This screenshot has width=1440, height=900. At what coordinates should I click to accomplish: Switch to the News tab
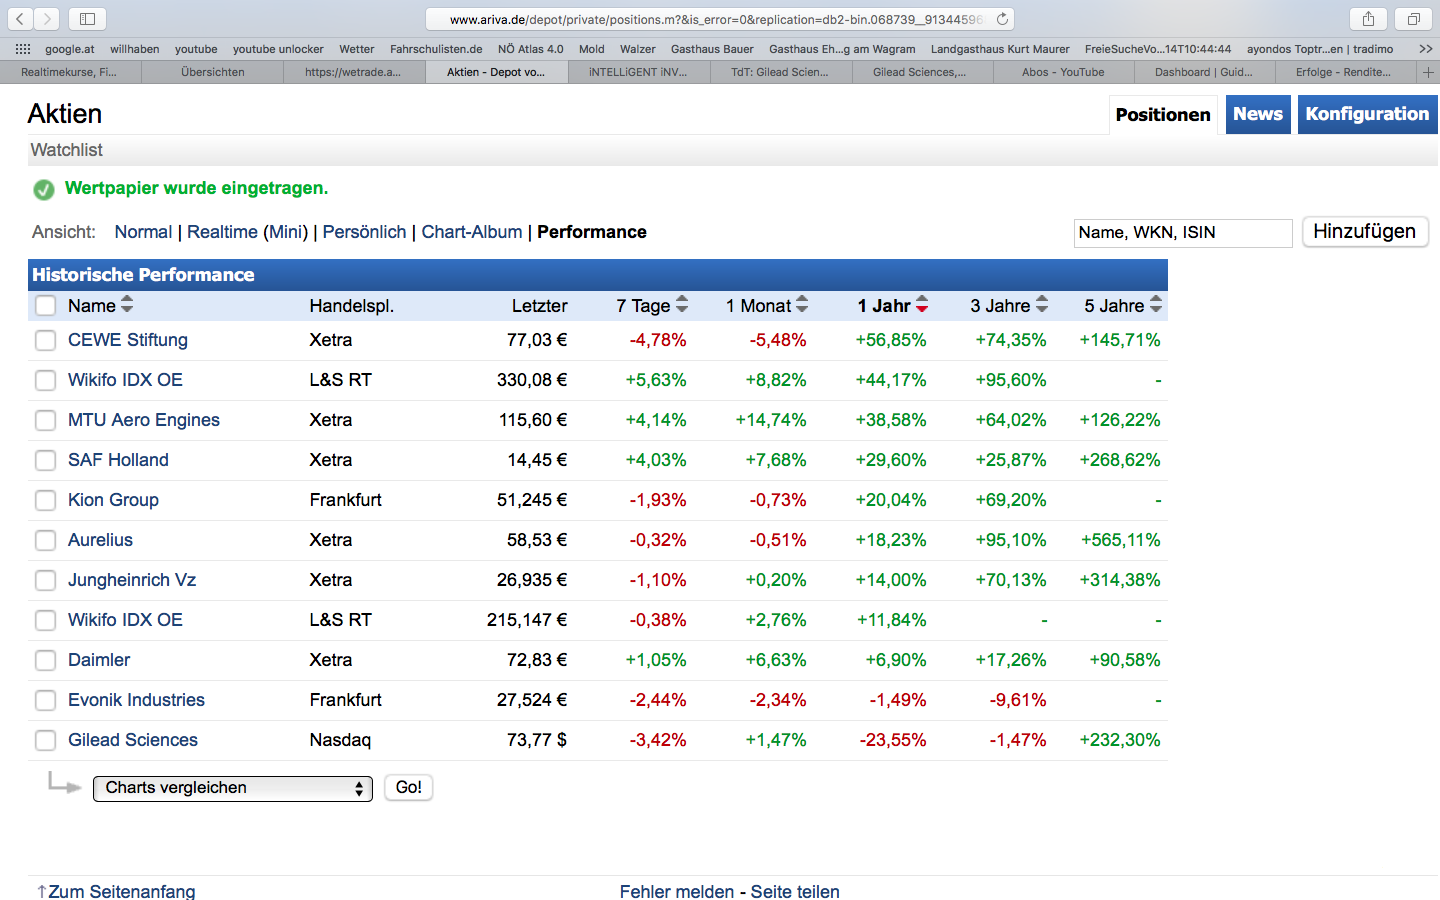(1257, 114)
